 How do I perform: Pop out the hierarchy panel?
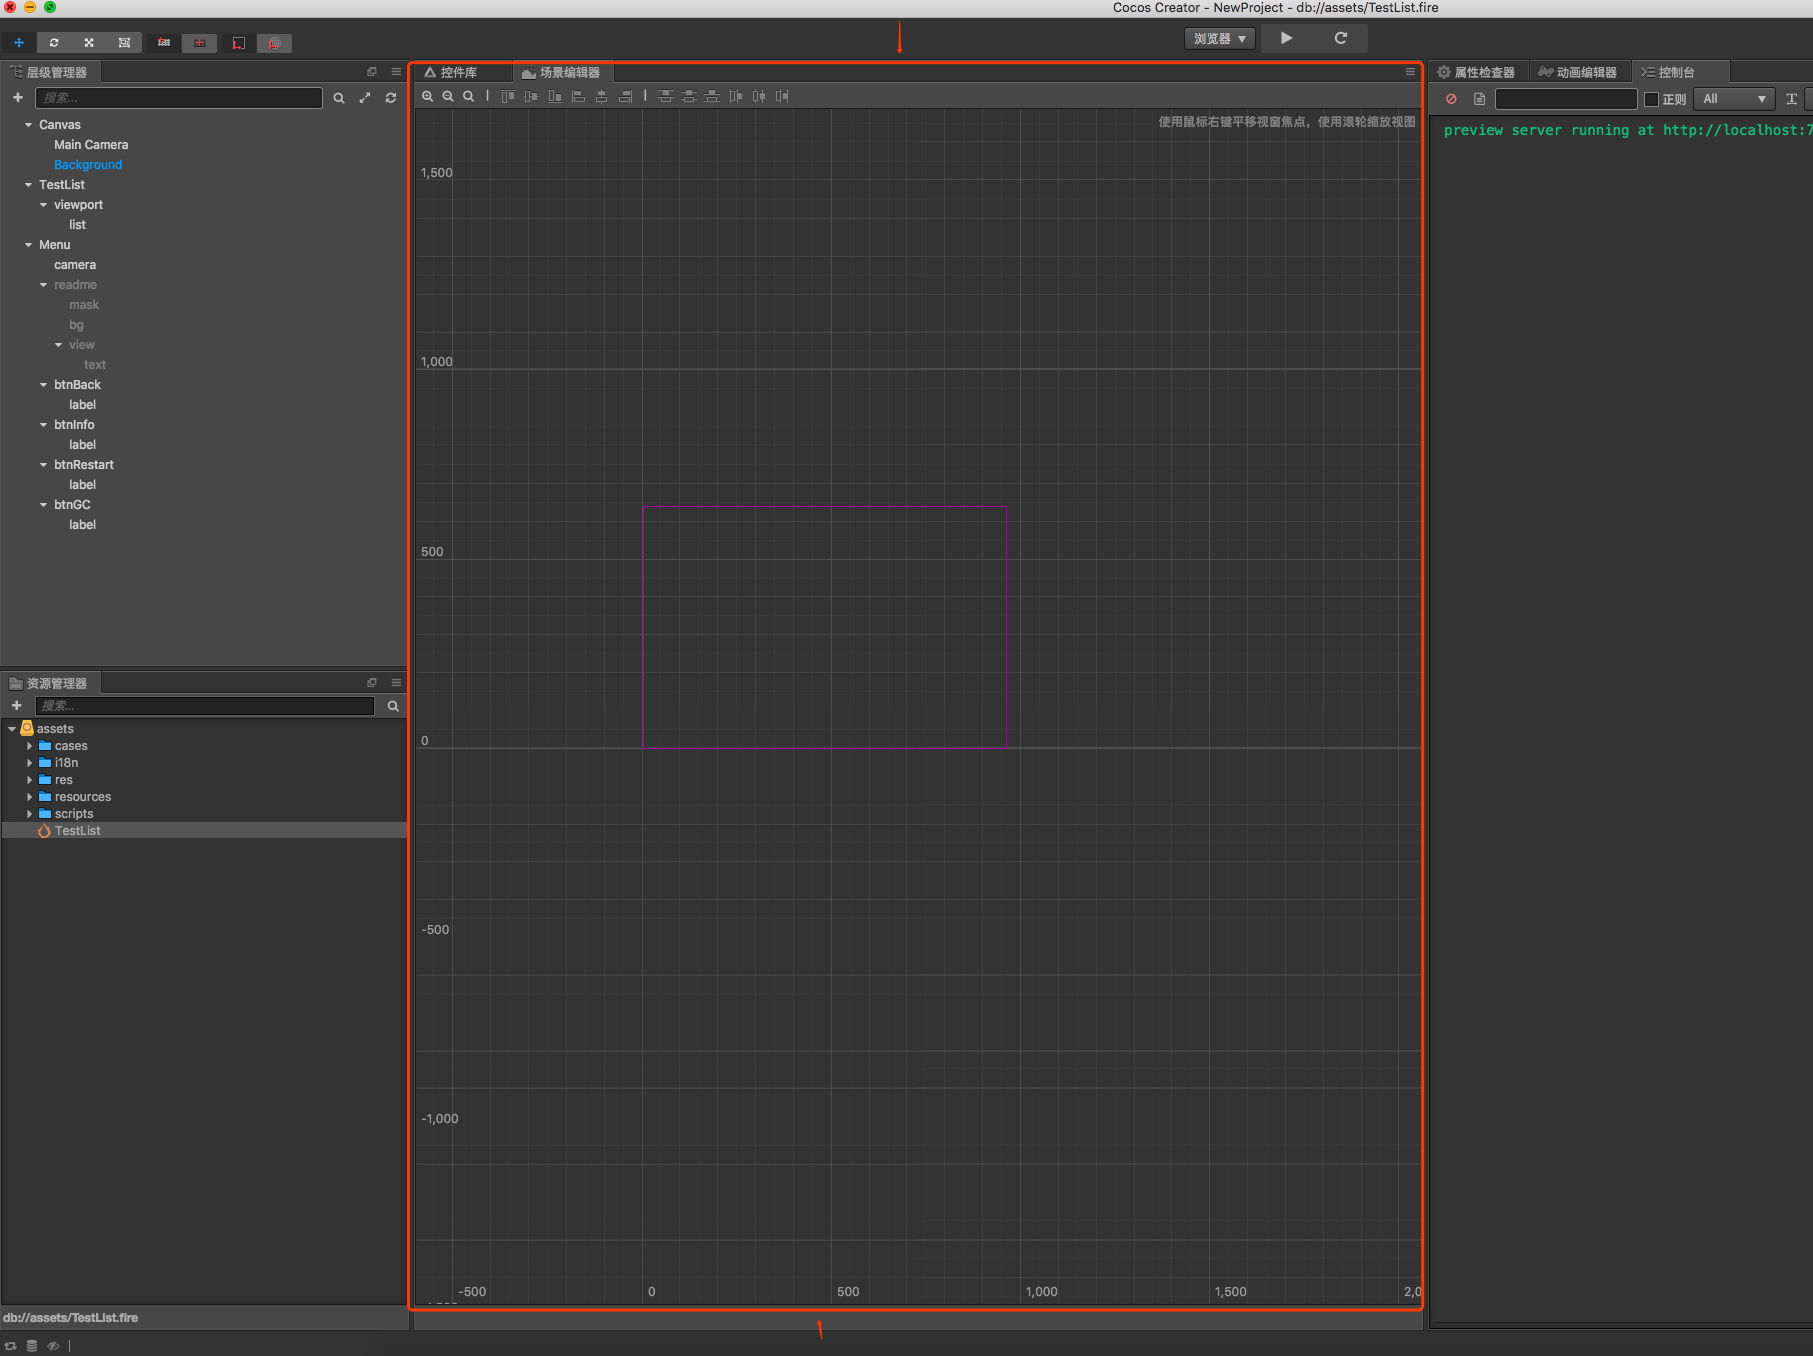click(372, 72)
